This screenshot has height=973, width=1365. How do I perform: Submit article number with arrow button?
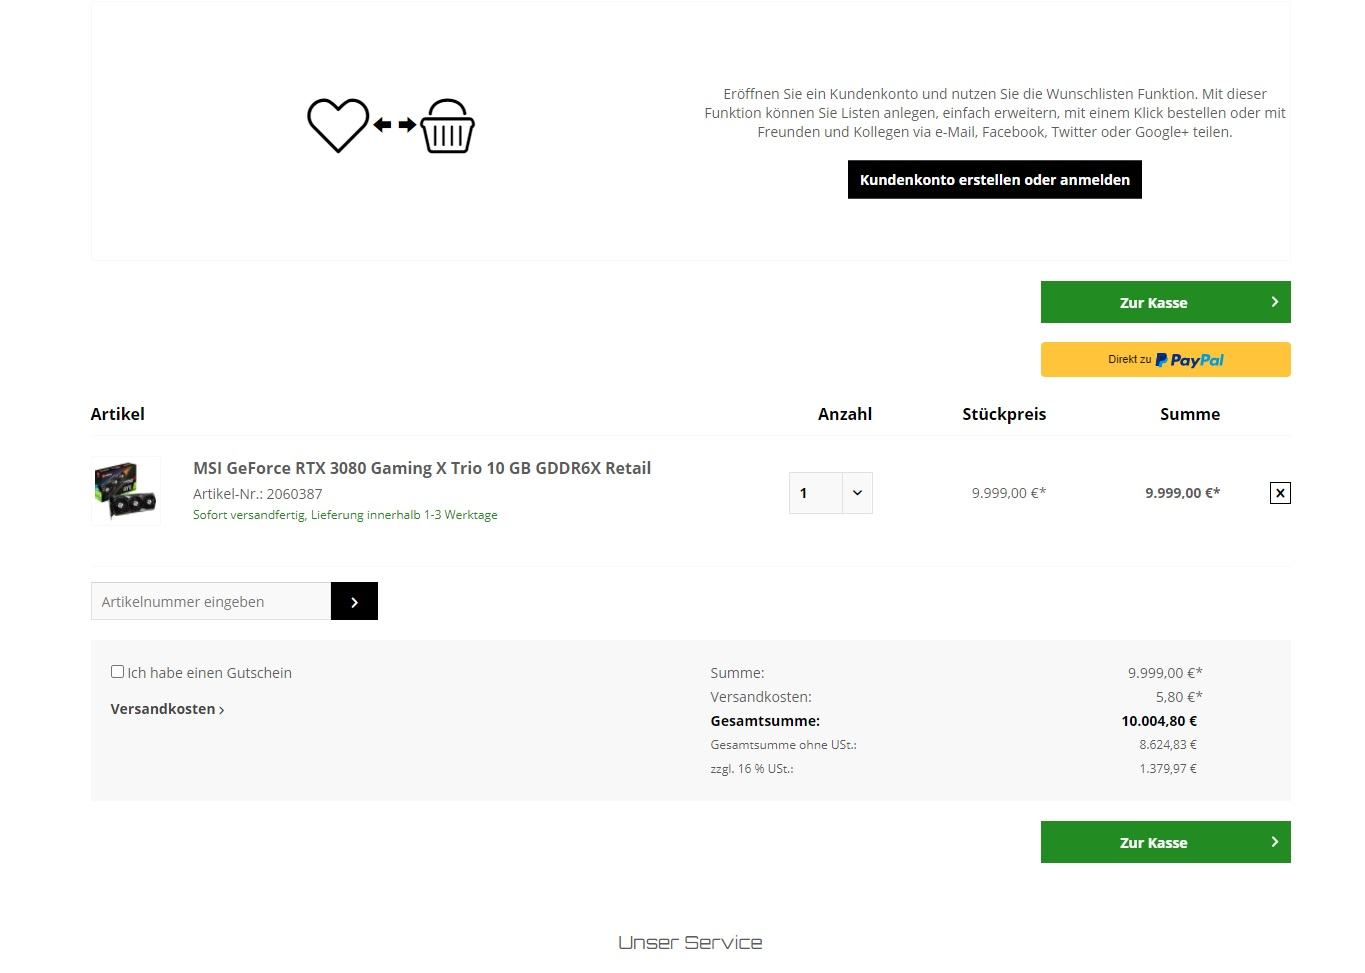[x=354, y=601]
